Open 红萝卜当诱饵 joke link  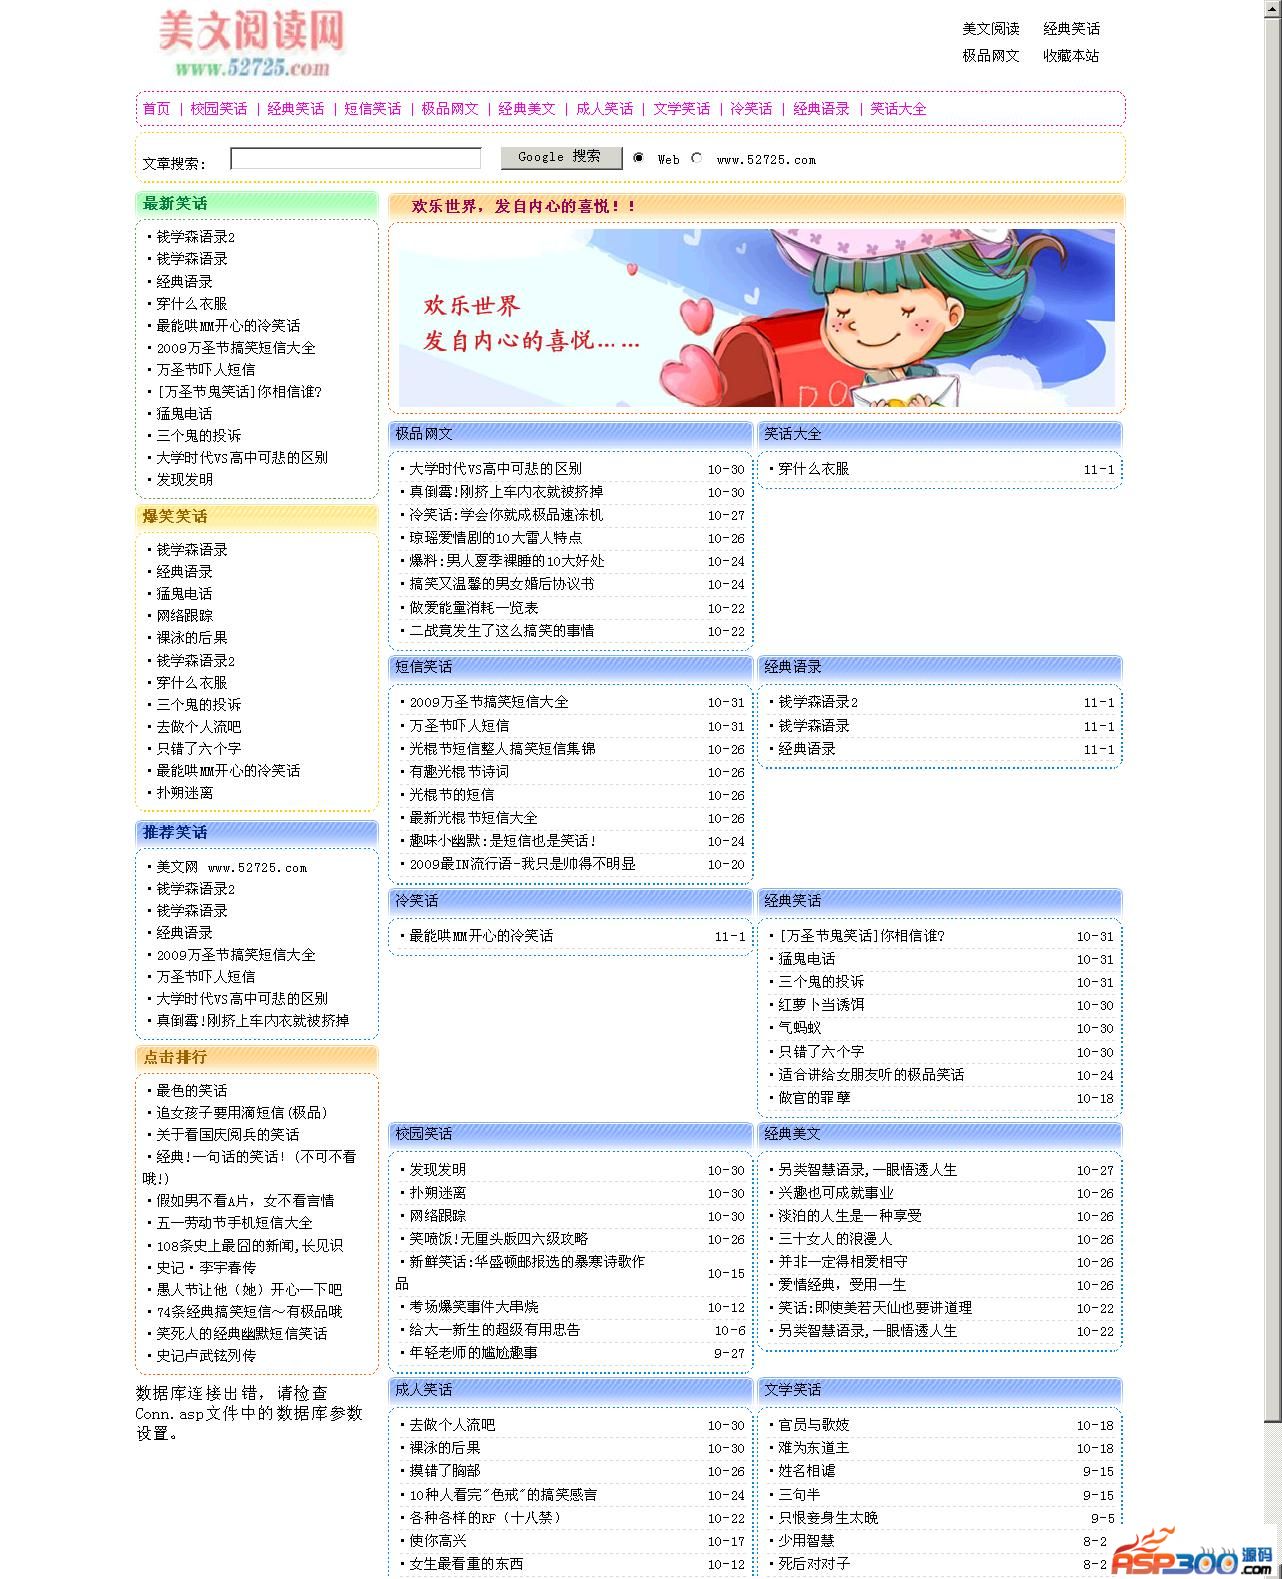821,1005
